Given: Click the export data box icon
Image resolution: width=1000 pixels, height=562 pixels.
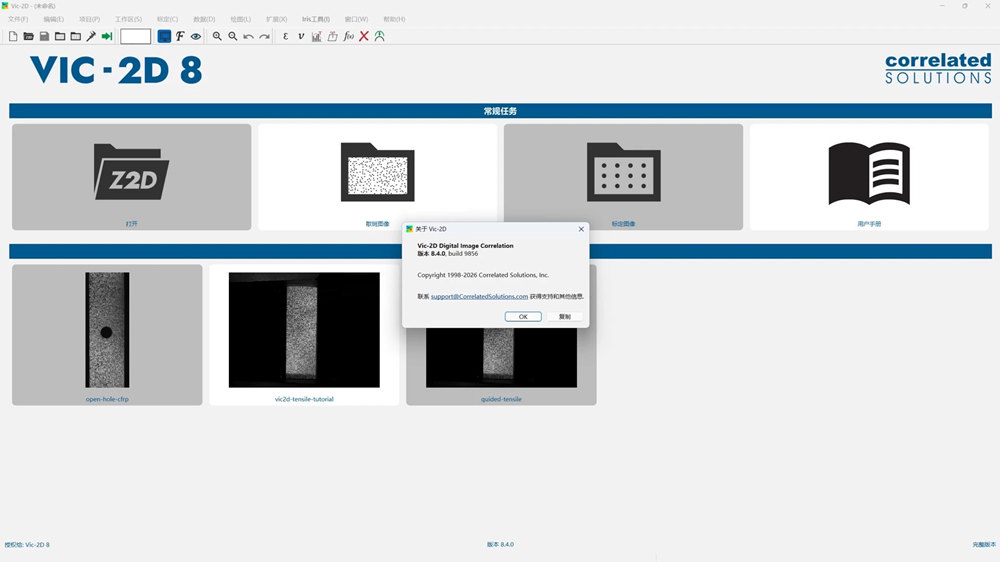Looking at the screenshot, I should point(332,36).
